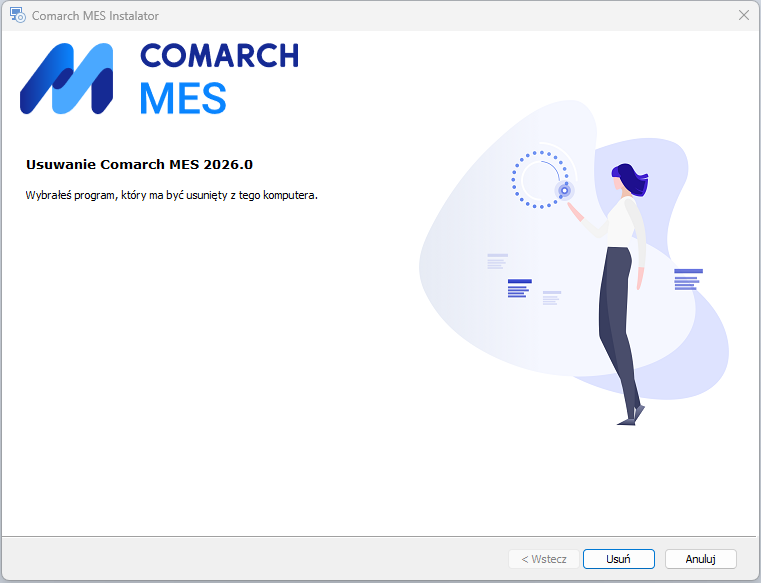Select the dotted circular dial in the illustration
Screen dimensions: 761x583
point(539,180)
